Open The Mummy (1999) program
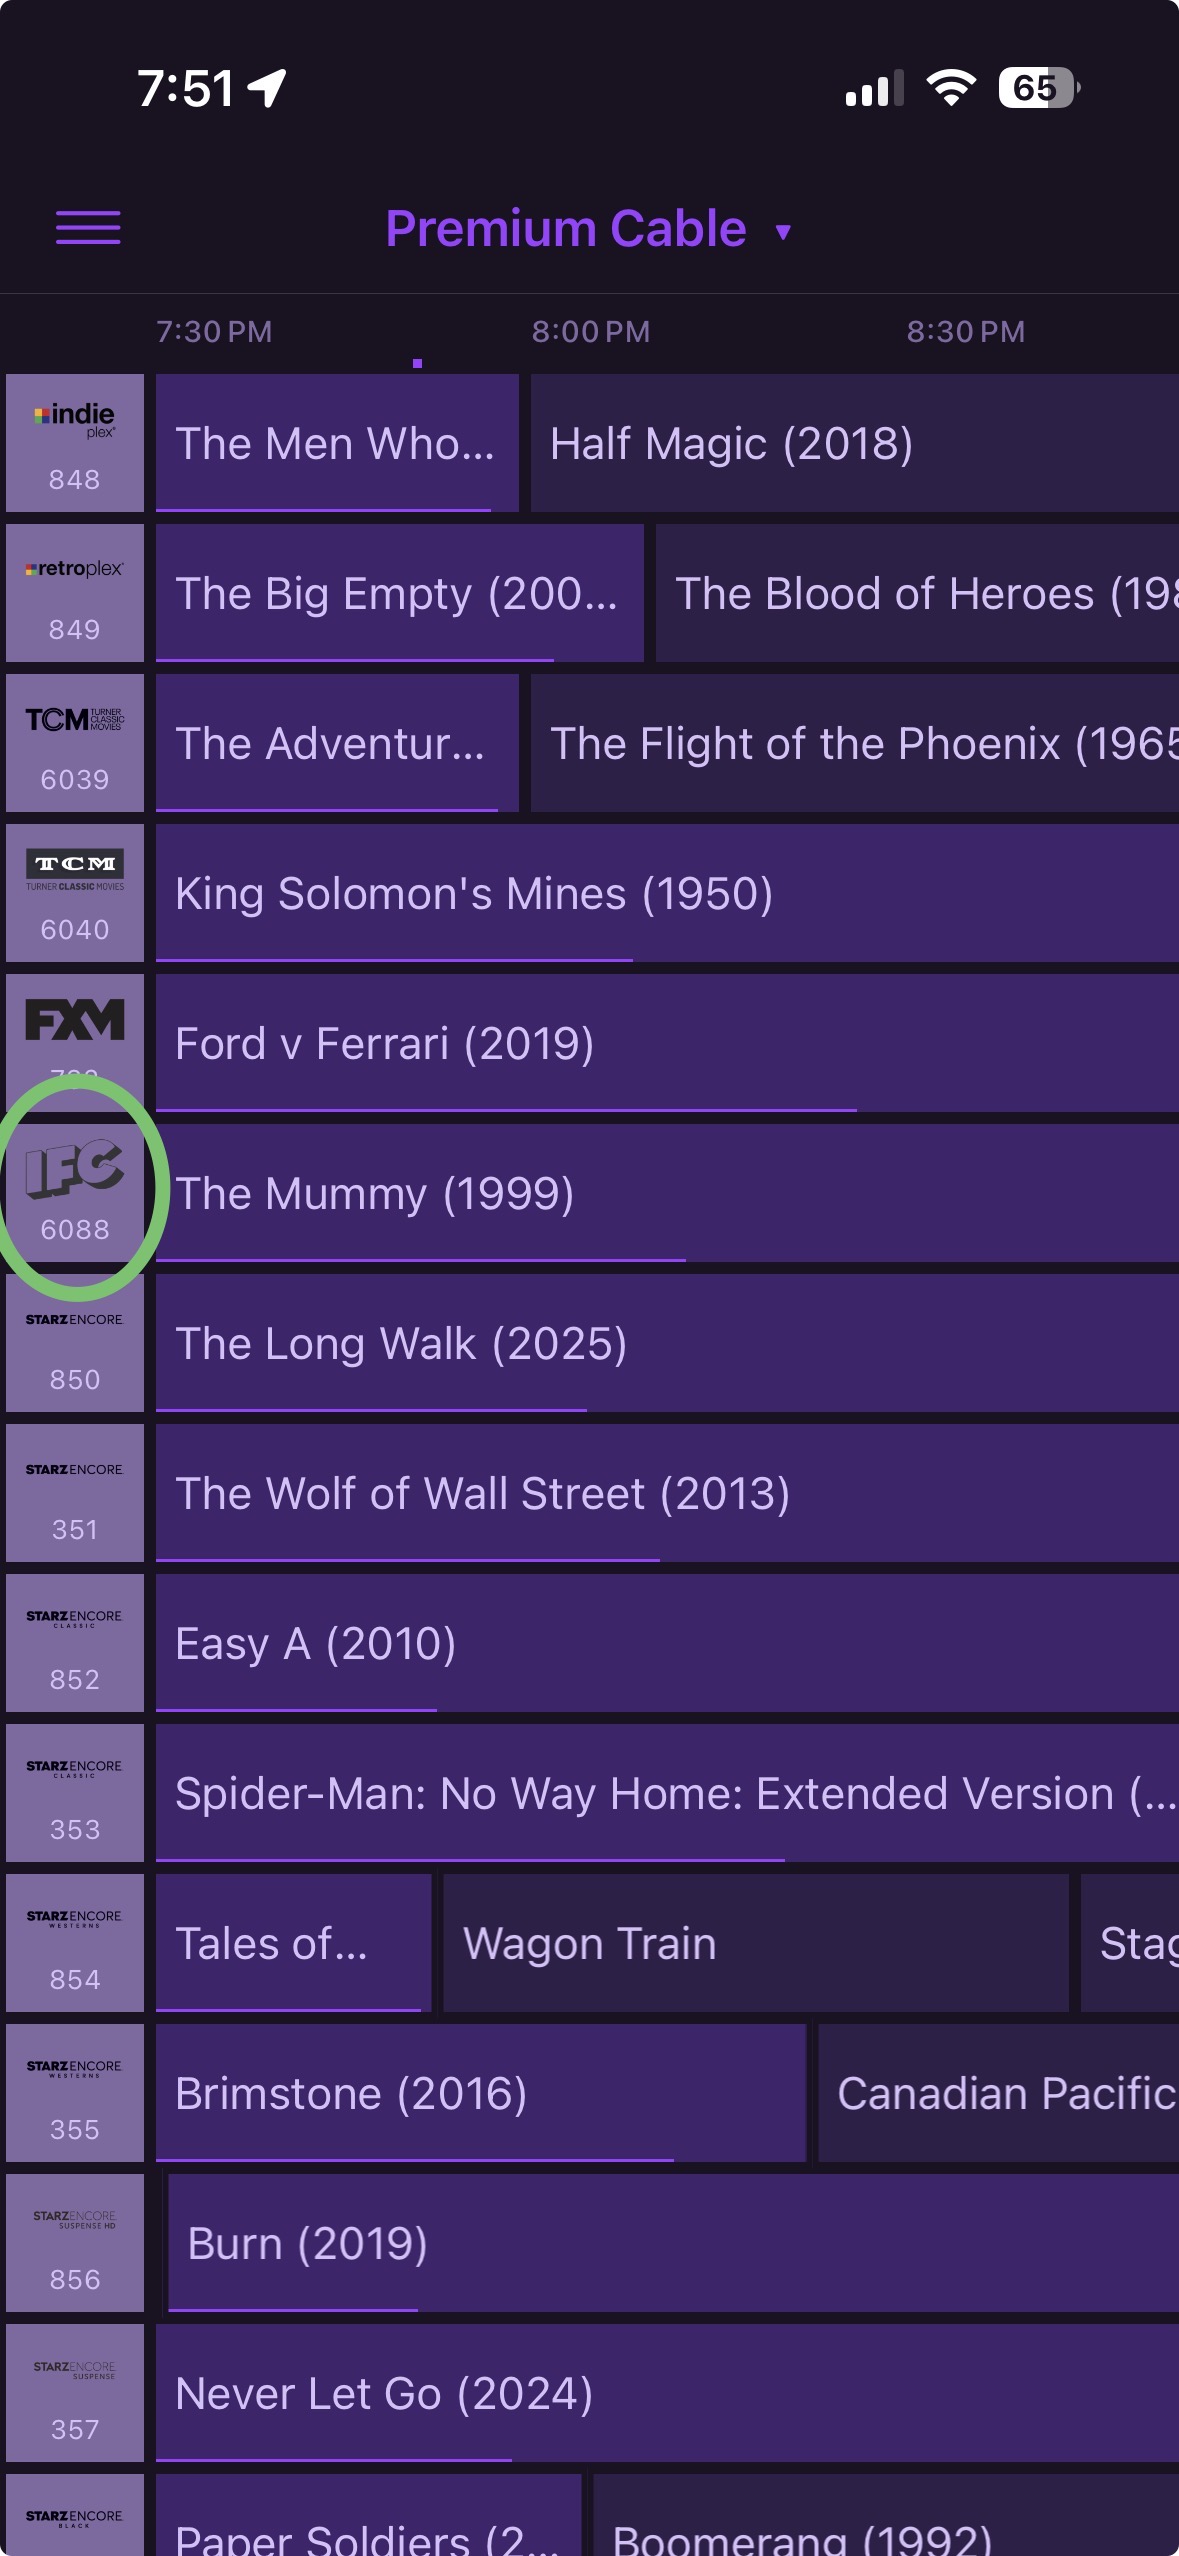 pos(666,1193)
